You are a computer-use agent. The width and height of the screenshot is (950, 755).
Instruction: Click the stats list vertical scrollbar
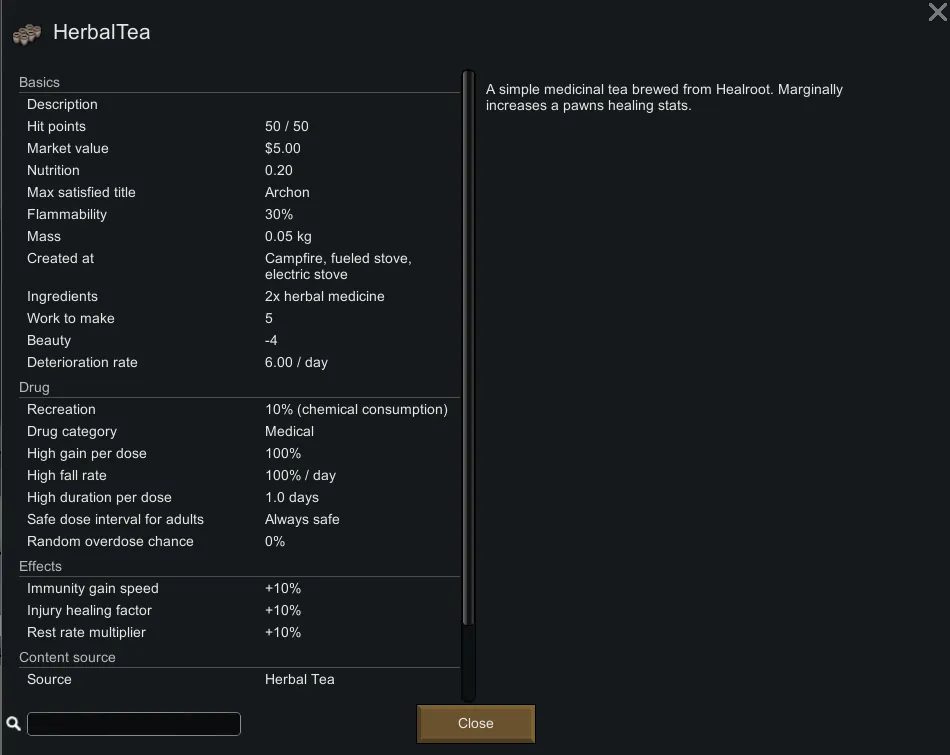pos(468,350)
